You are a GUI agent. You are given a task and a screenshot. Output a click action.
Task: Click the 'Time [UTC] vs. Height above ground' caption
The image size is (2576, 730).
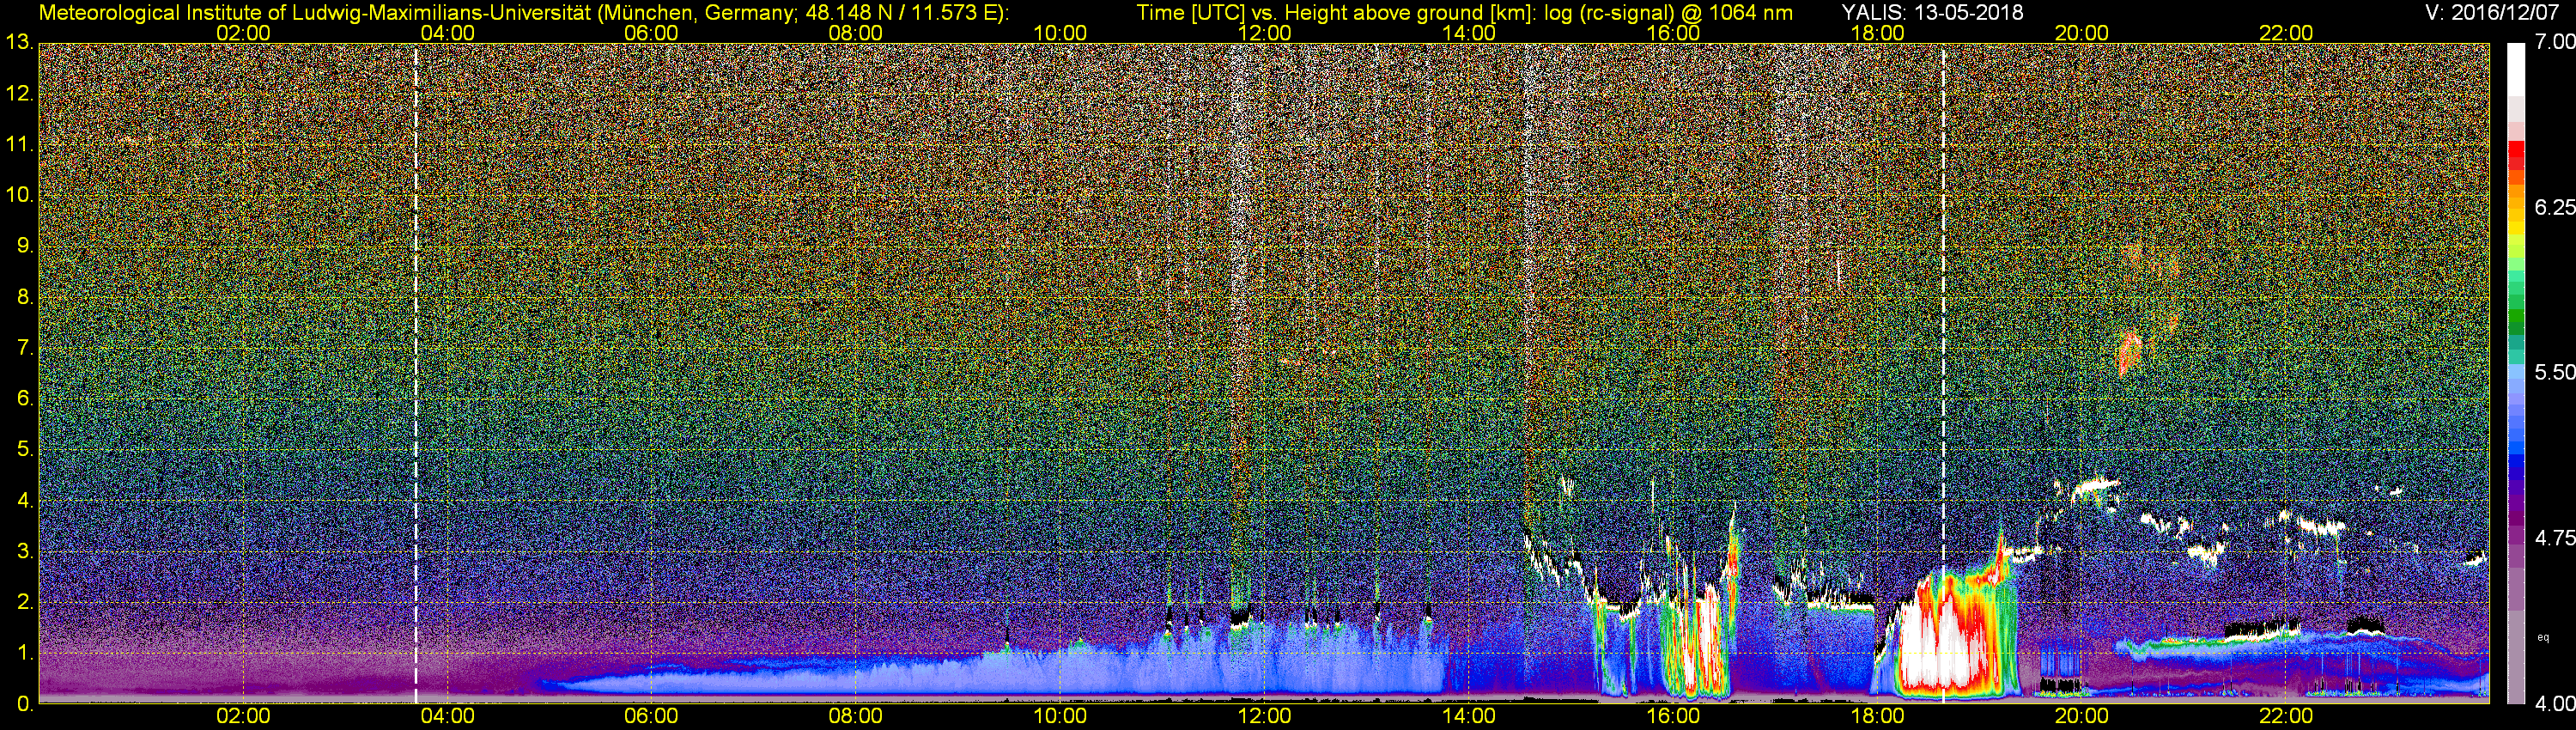[1464, 13]
